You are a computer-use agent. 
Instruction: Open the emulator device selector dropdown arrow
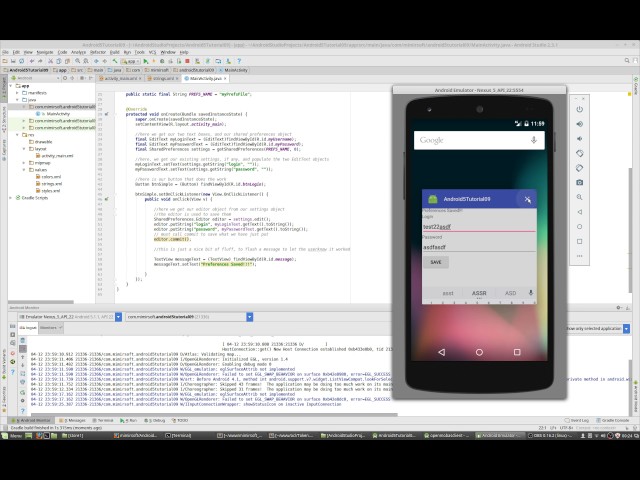coord(118,317)
